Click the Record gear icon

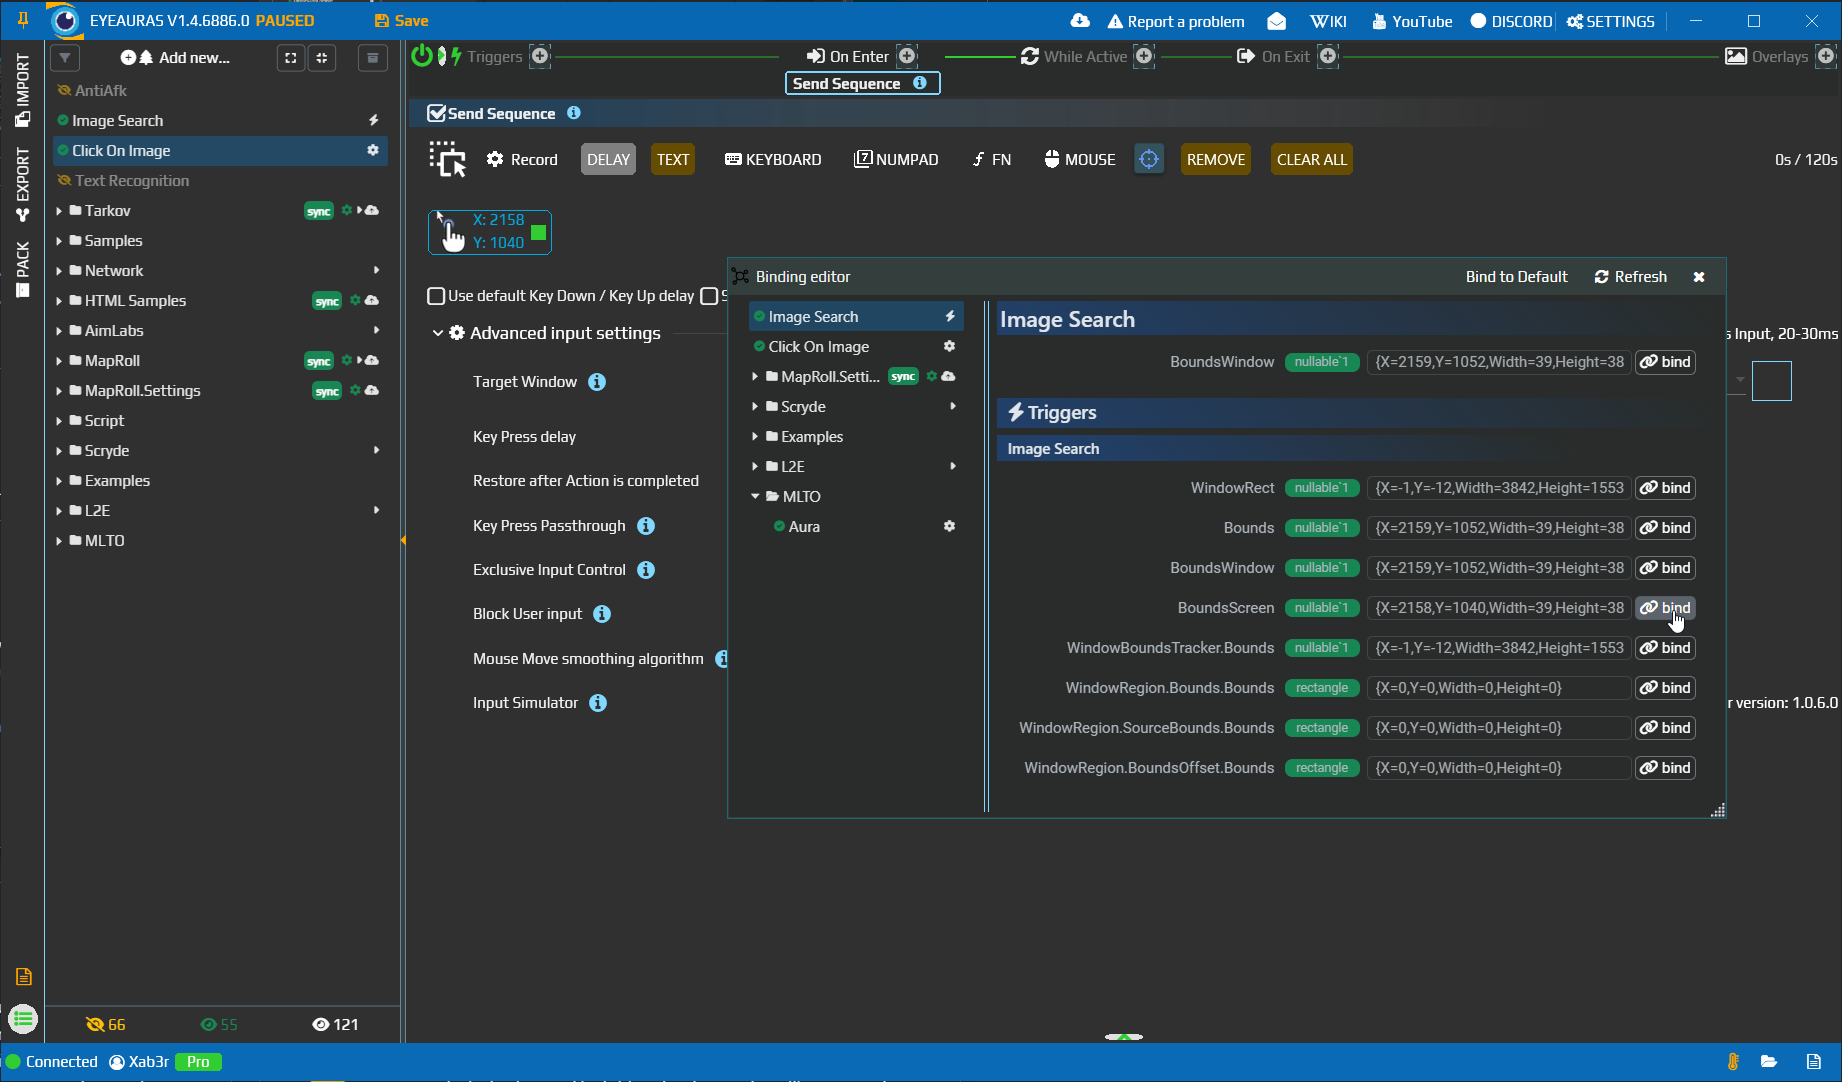pos(495,159)
